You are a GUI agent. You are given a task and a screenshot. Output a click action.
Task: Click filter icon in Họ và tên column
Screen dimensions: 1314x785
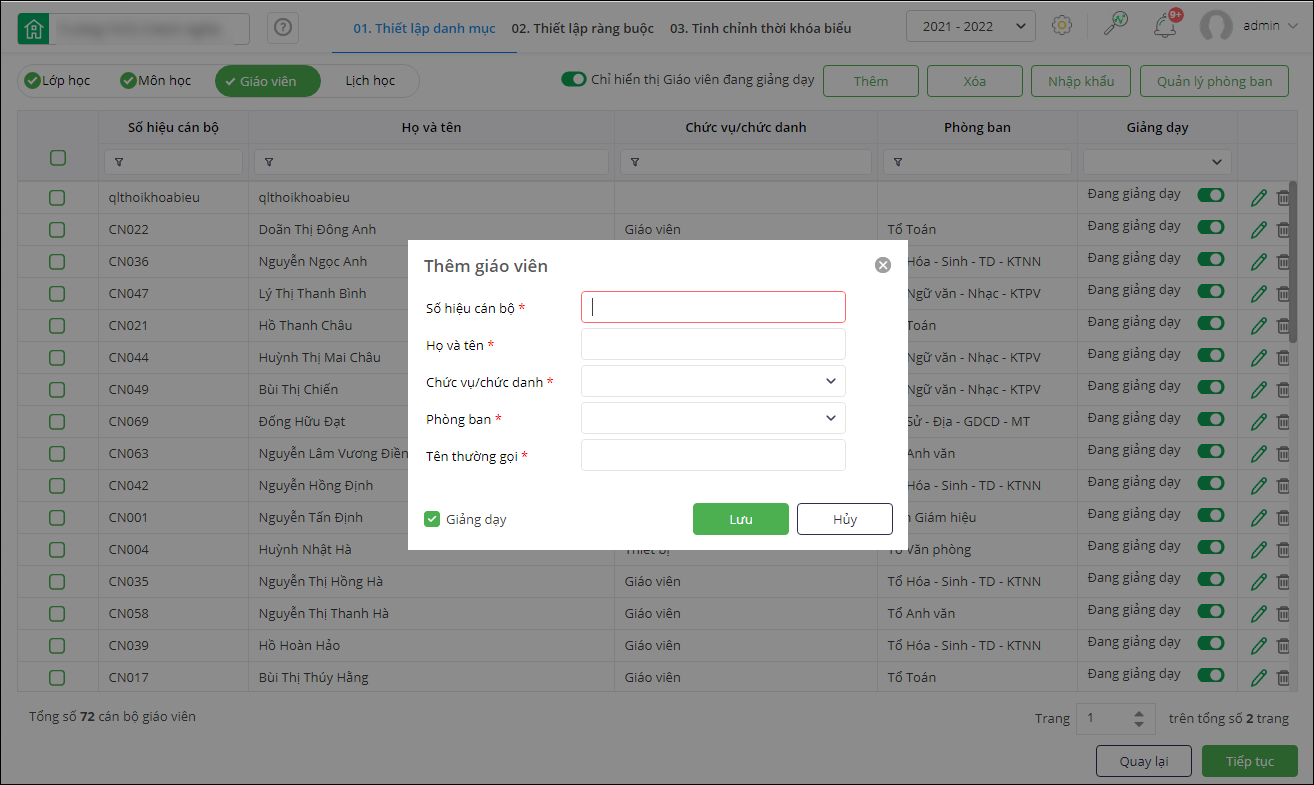269,162
